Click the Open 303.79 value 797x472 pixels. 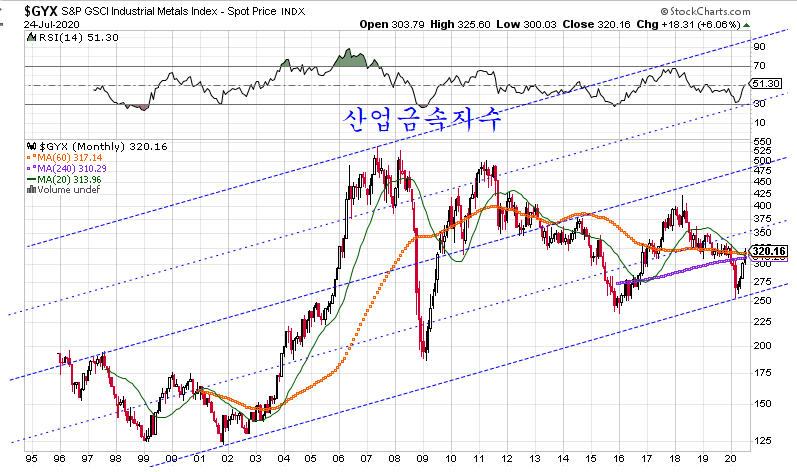(x=392, y=24)
